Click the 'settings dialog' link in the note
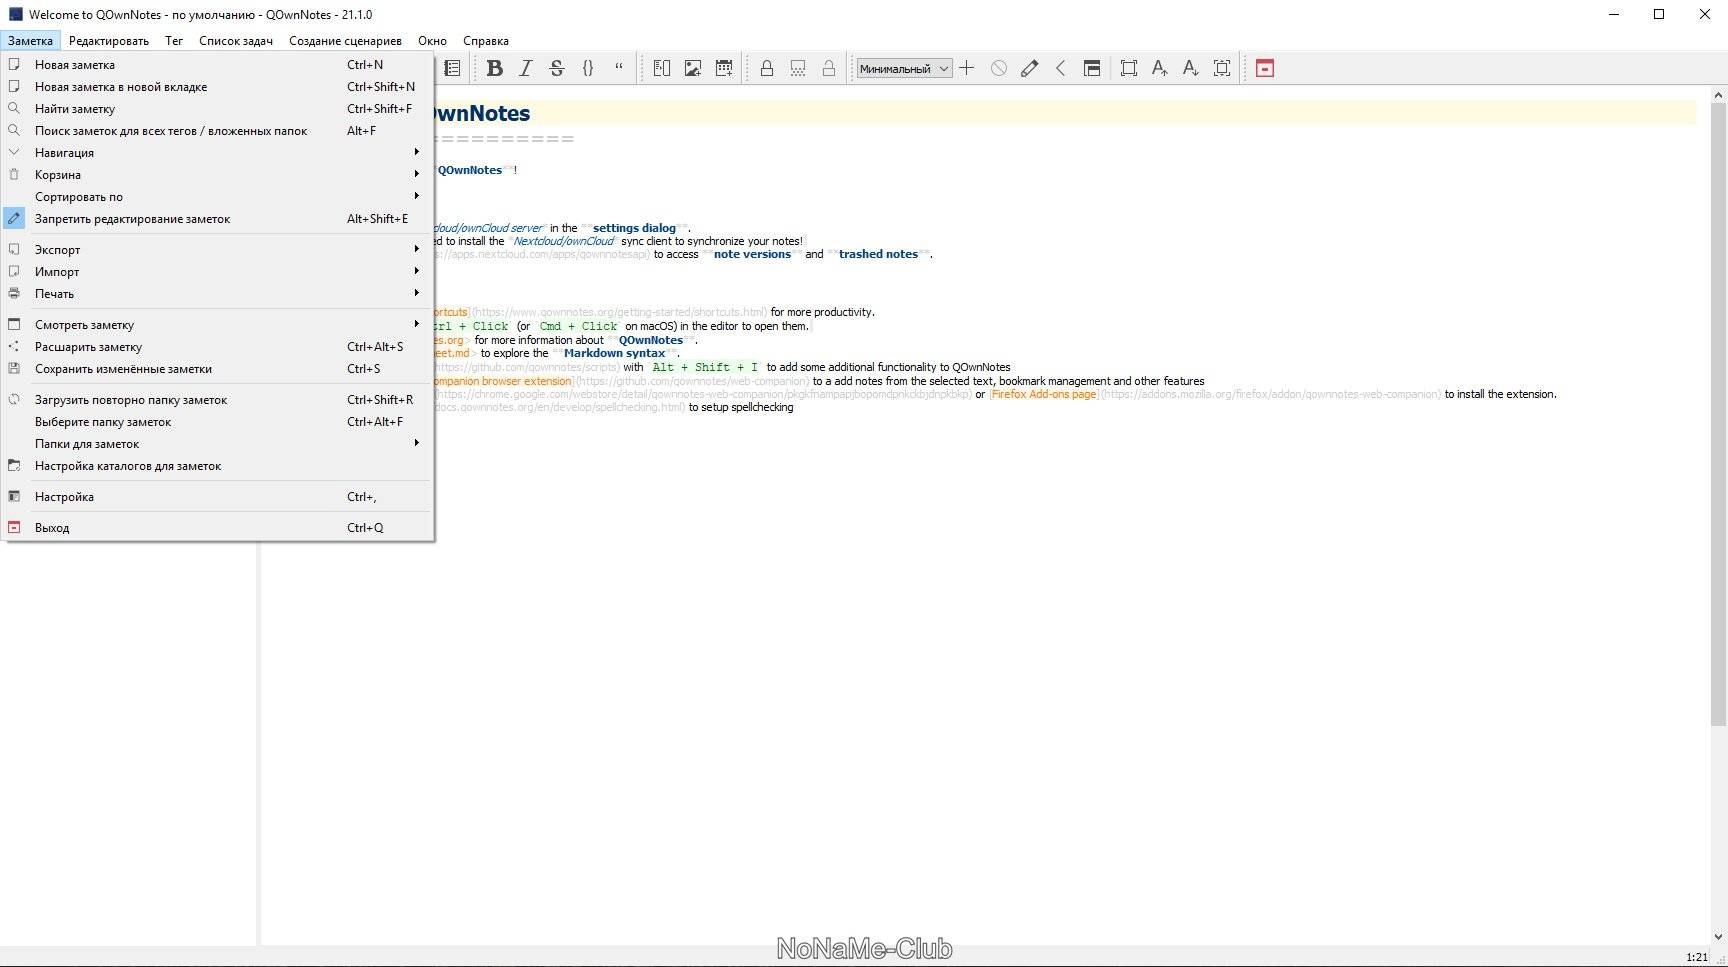Screen dimensions: 1728x967 coord(634,228)
